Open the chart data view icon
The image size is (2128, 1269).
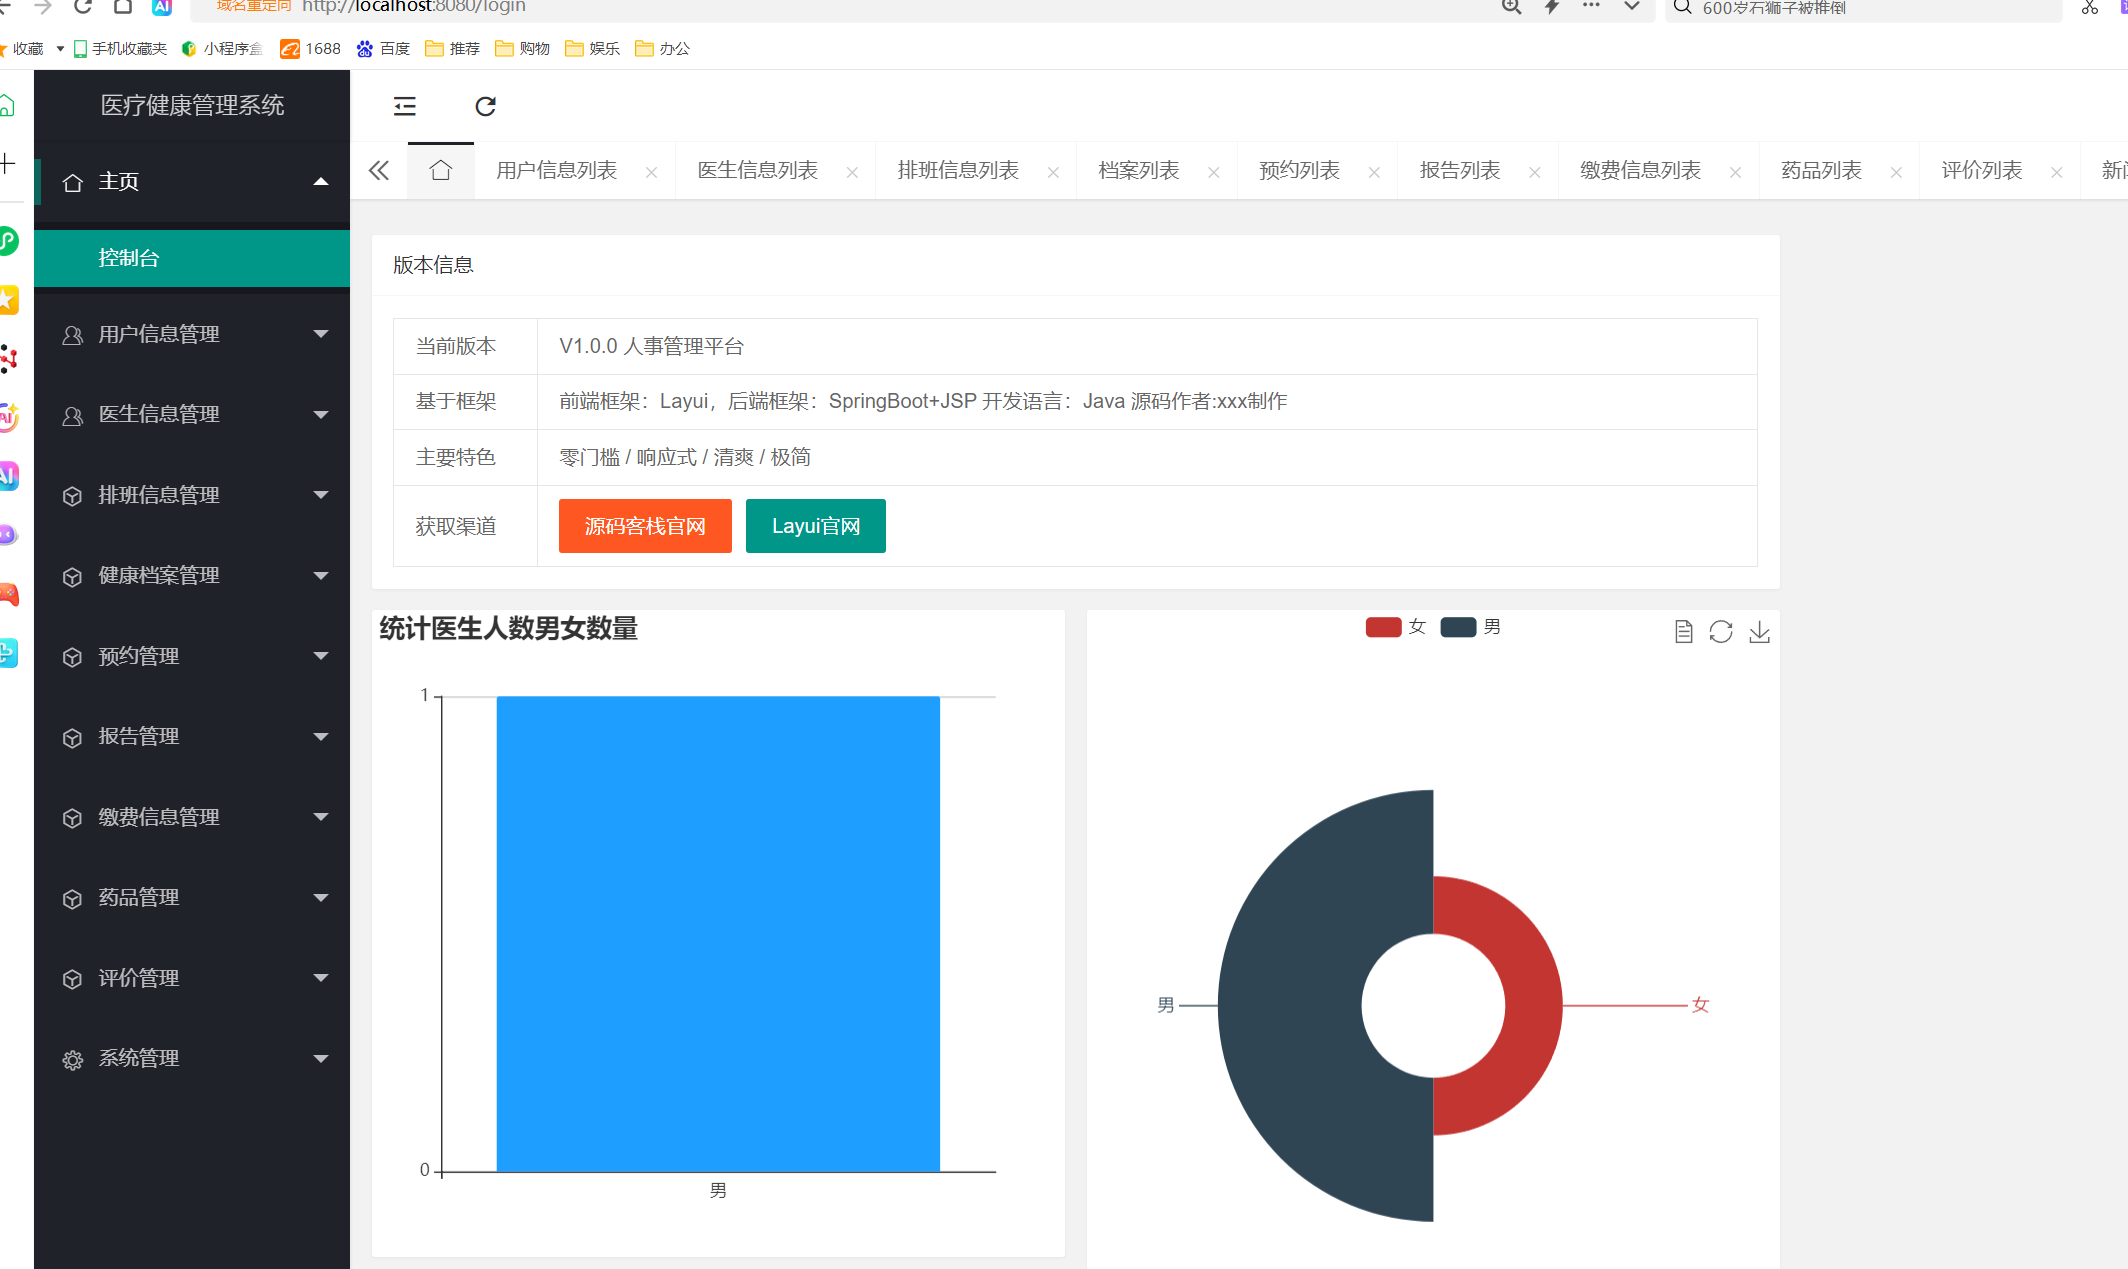point(1683,632)
